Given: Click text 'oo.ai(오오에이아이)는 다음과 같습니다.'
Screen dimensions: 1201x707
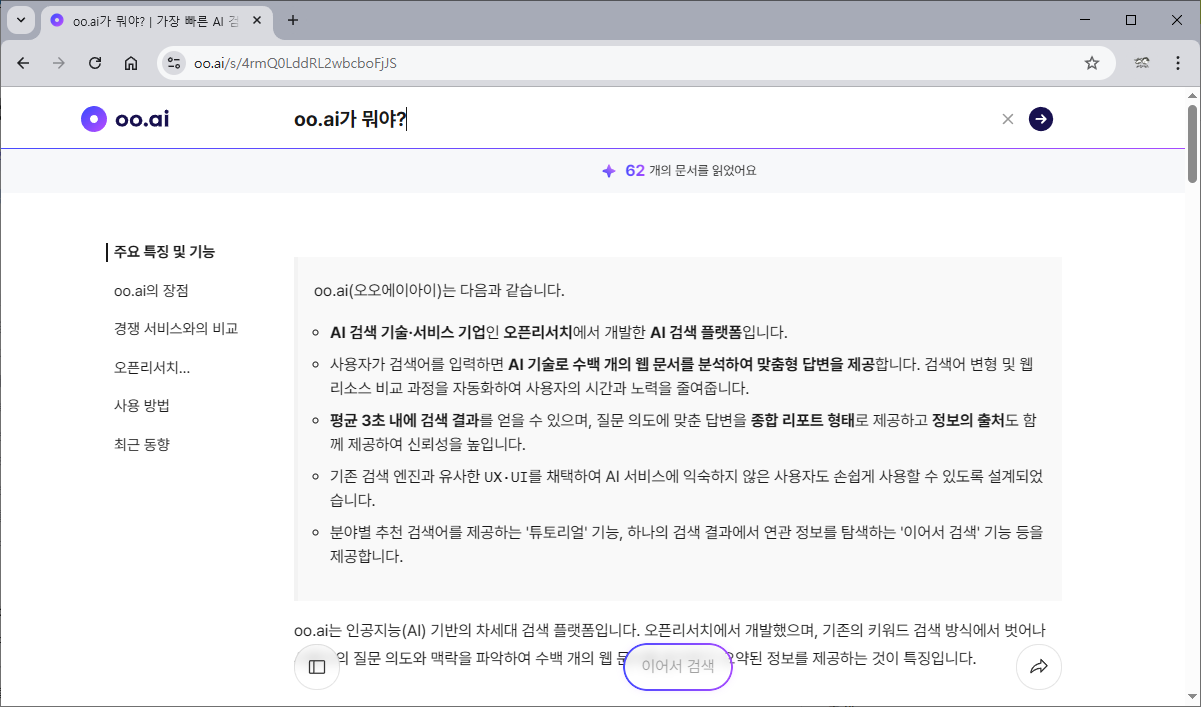Looking at the screenshot, I should coord(439,291).
